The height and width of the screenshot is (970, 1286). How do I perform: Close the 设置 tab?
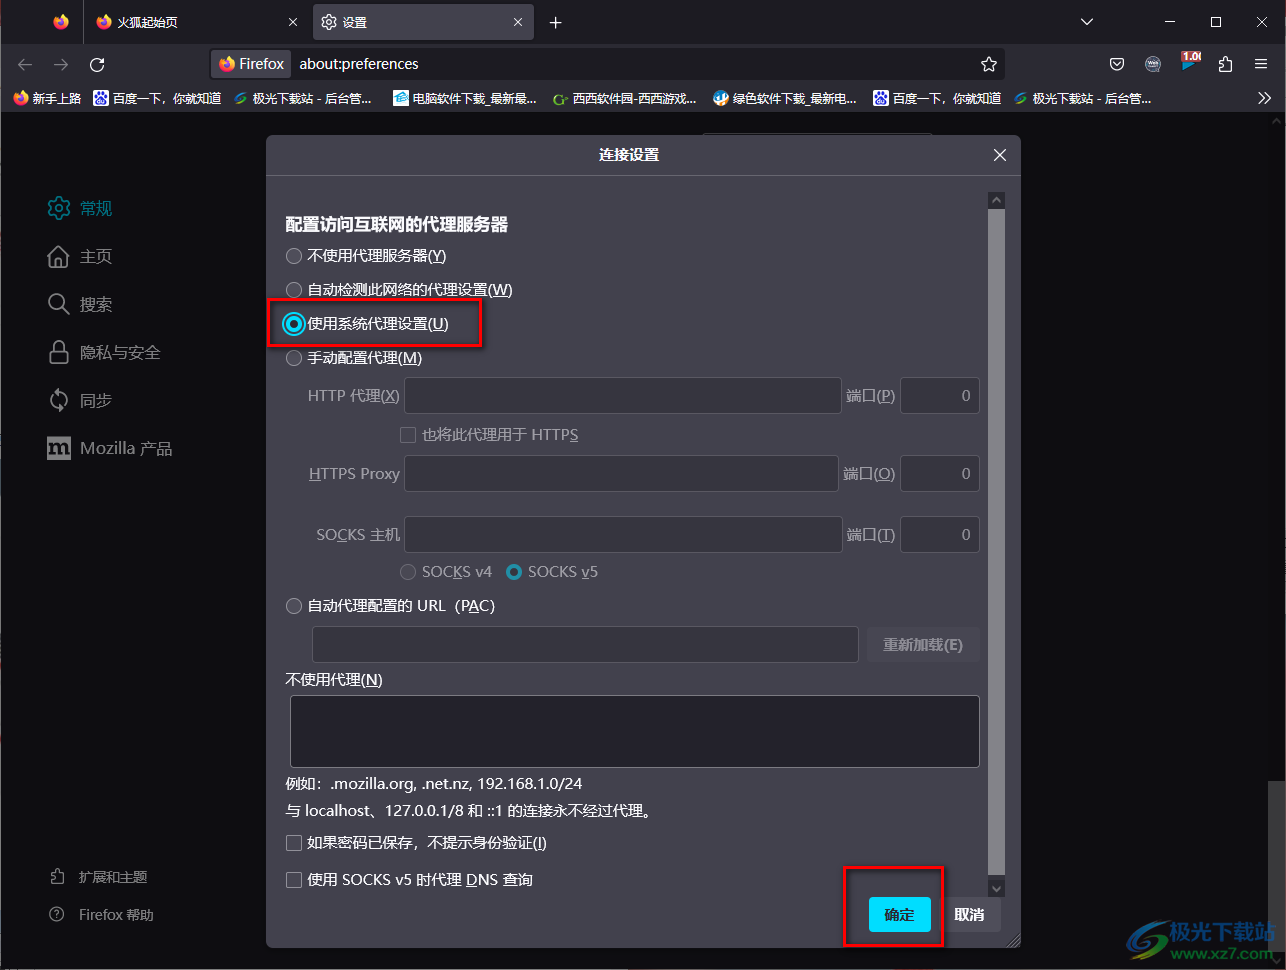[x=518, y=22]
